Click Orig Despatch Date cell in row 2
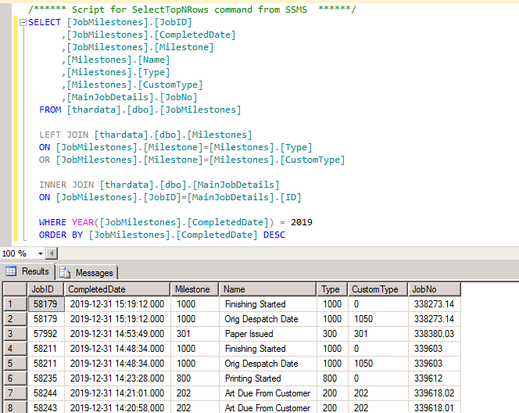The width and height of the screenshot is (519, 413). coord(268,319)
